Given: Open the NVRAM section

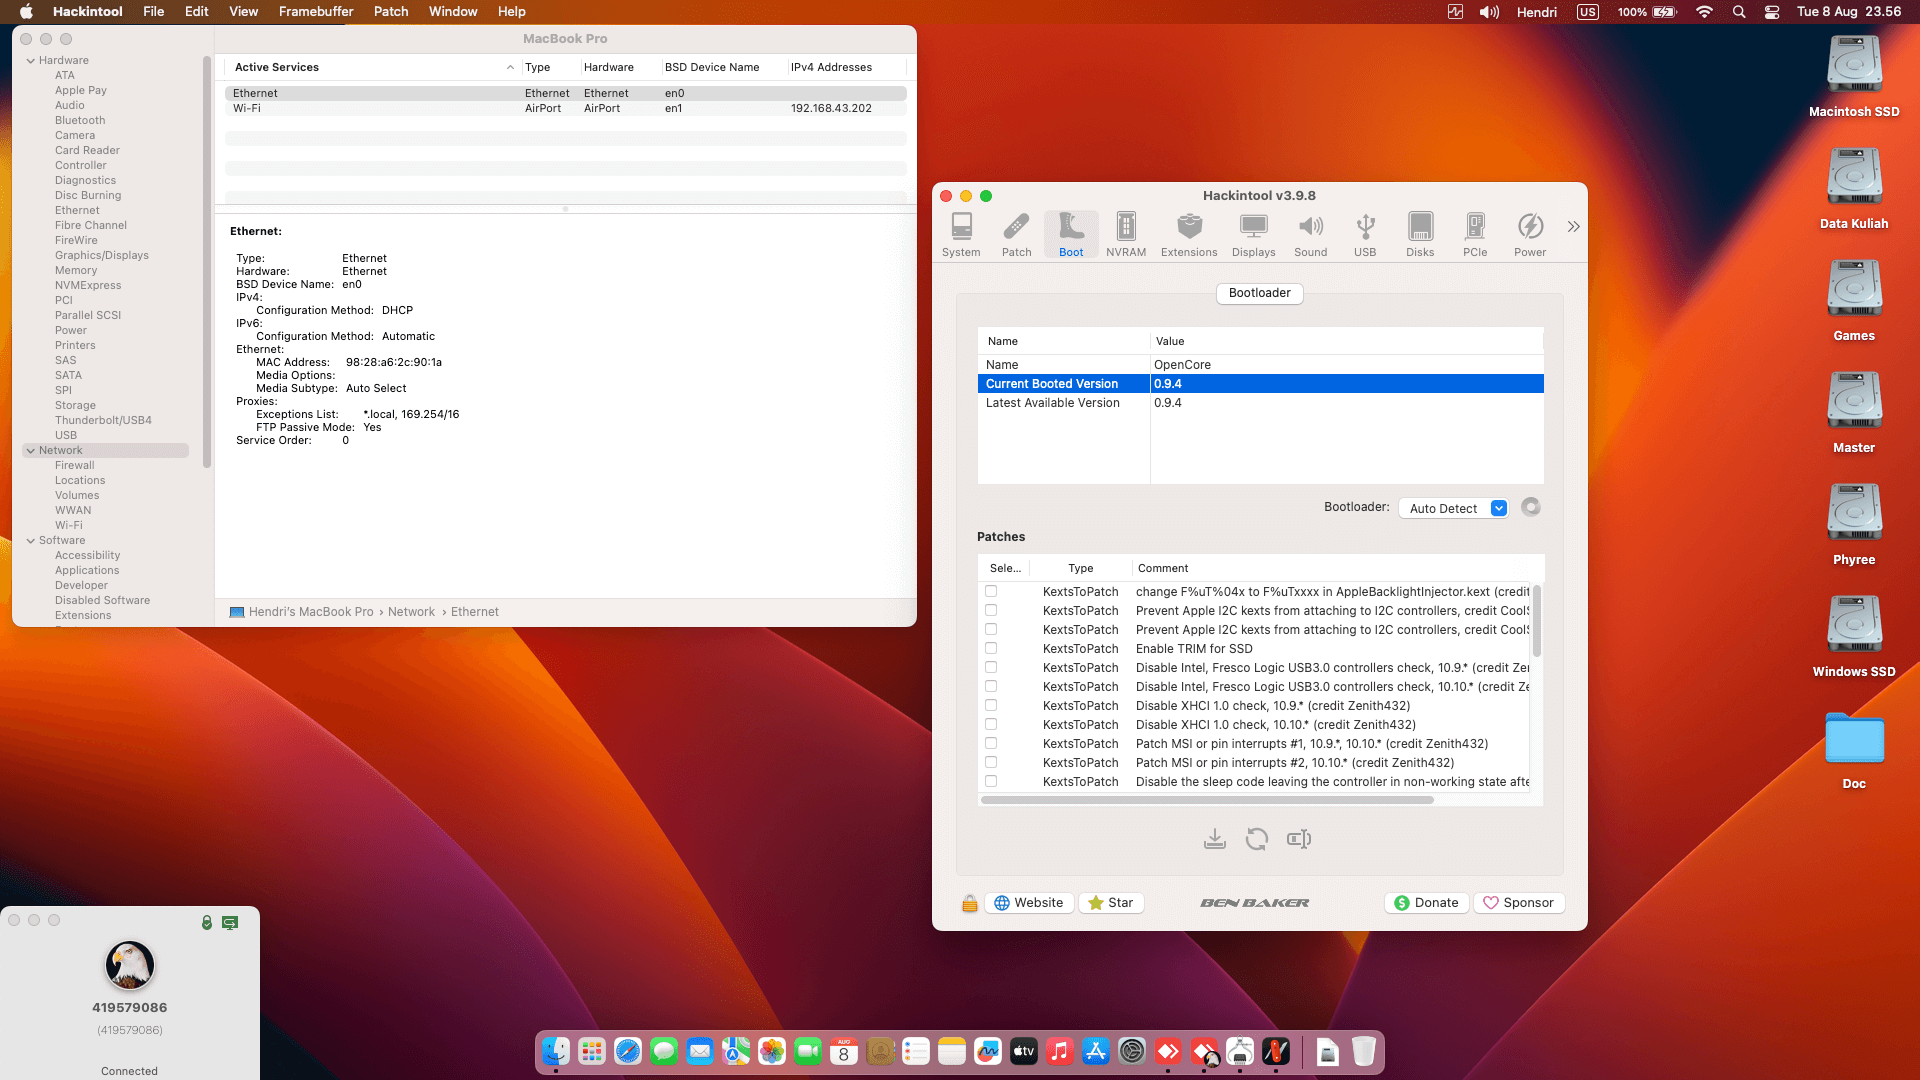Looking at the screenshot, I should click(1126, 235).
